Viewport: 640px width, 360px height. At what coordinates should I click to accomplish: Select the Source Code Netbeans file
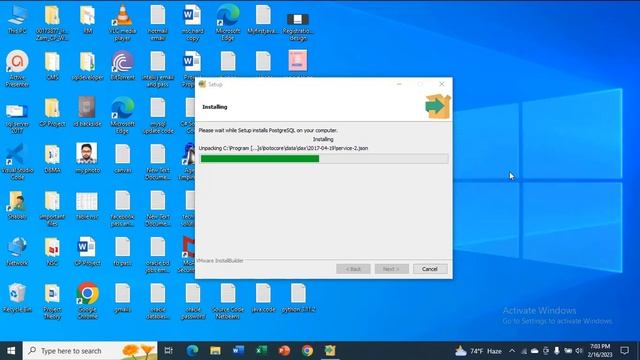pos(228,300)
